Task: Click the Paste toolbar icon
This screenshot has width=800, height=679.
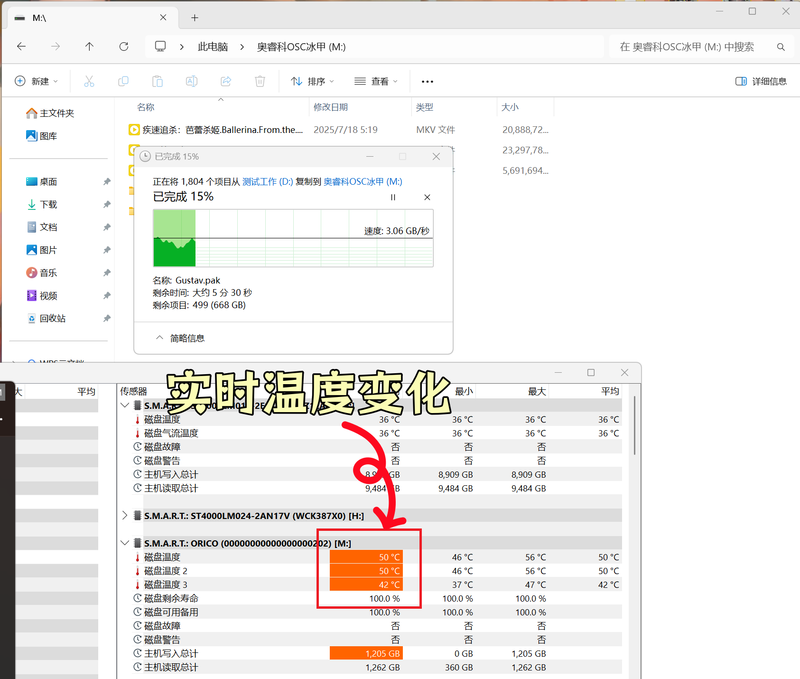Action: [157, 81]
